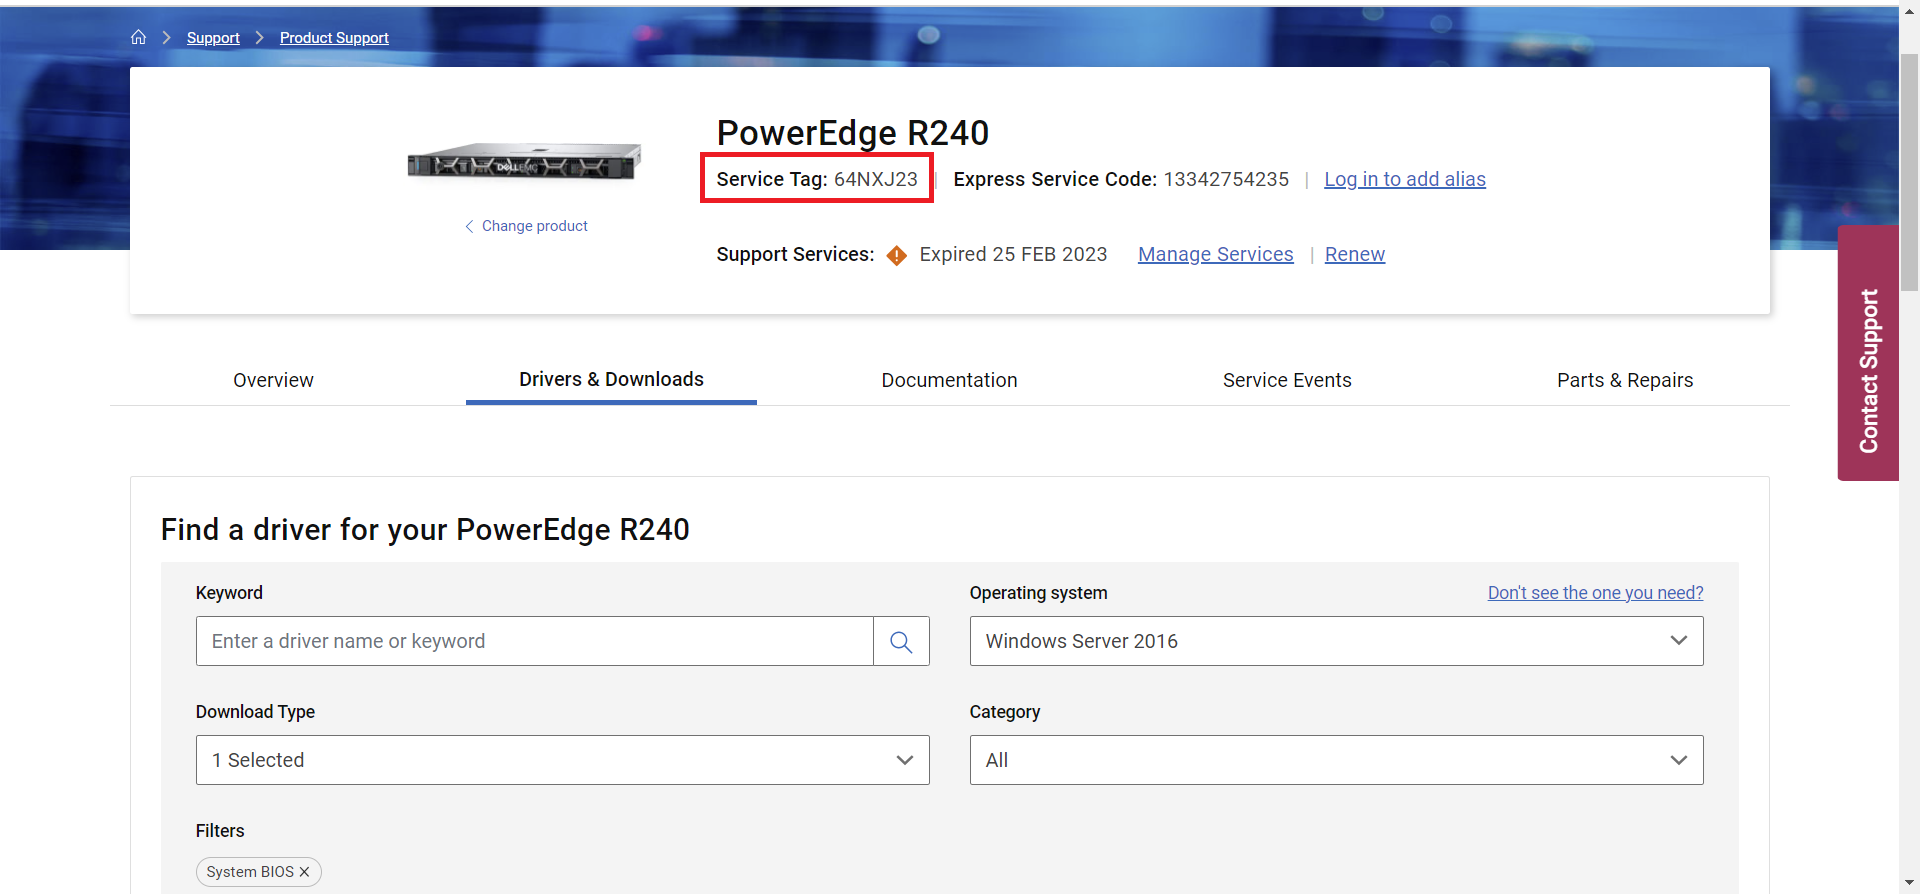This screenshot has height=894, width=1920.
Task: Click Don't see the one you need?
Action: tap(1595, 593)
